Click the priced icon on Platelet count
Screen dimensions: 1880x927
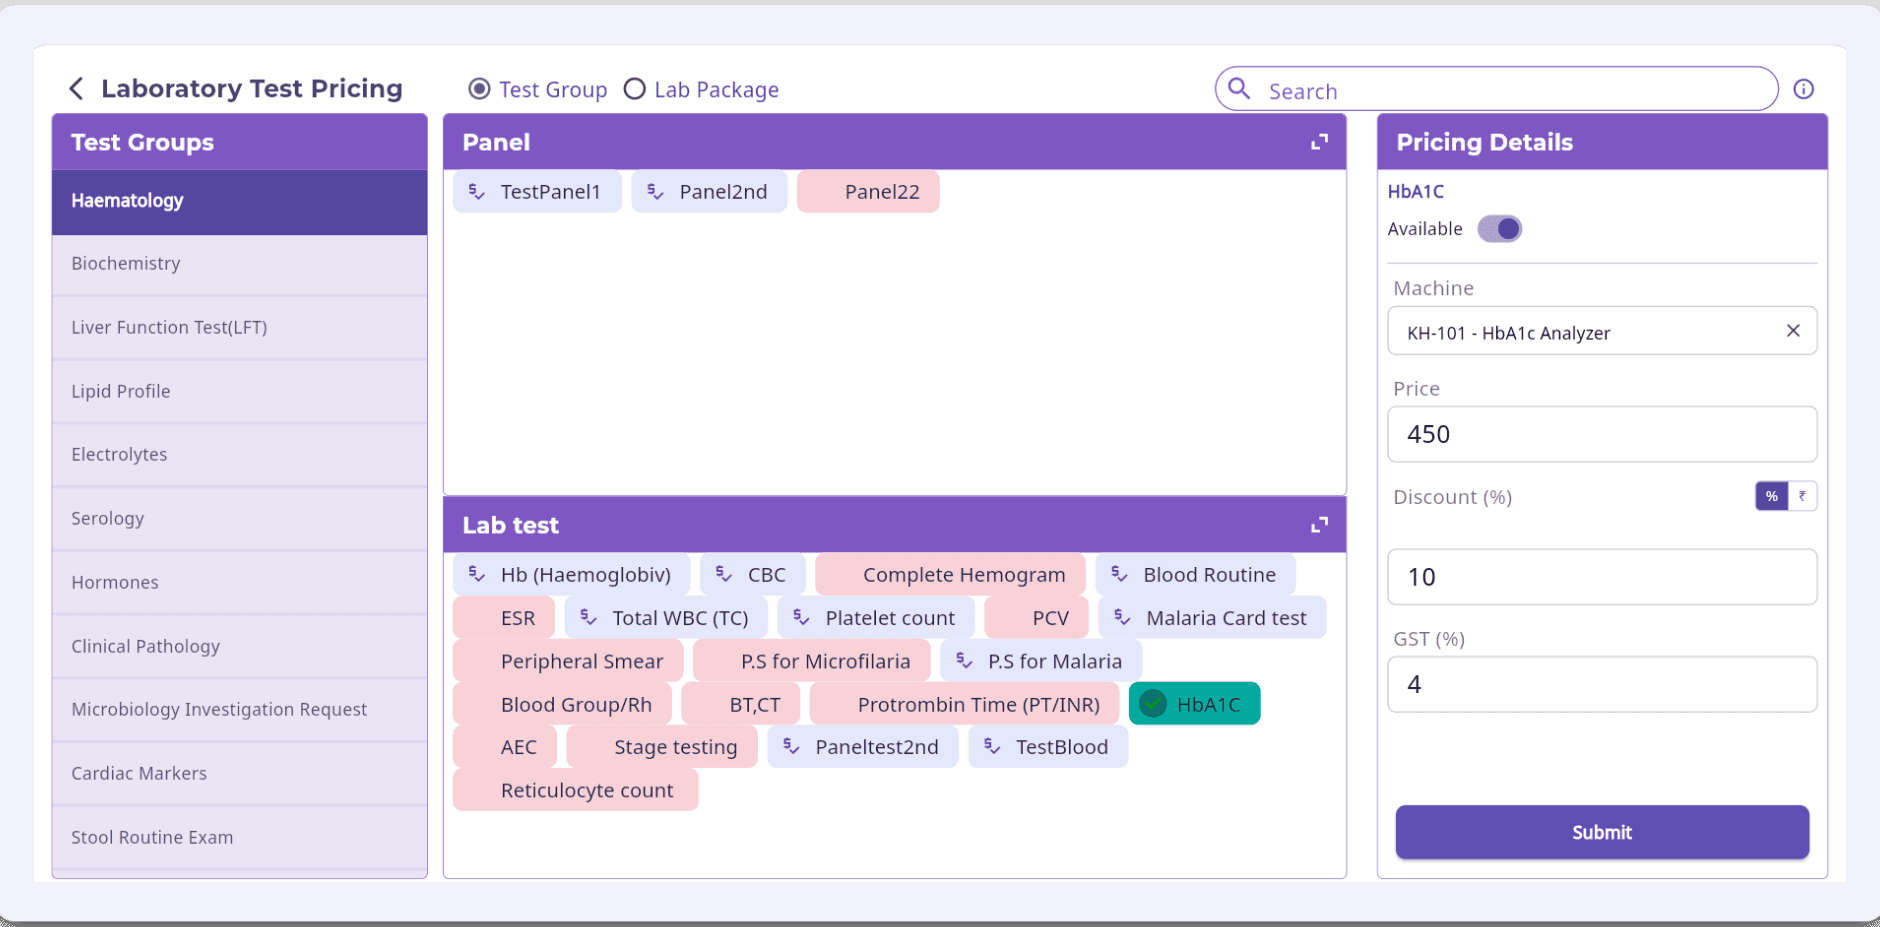pyautogui.click(x=802, y=617)
